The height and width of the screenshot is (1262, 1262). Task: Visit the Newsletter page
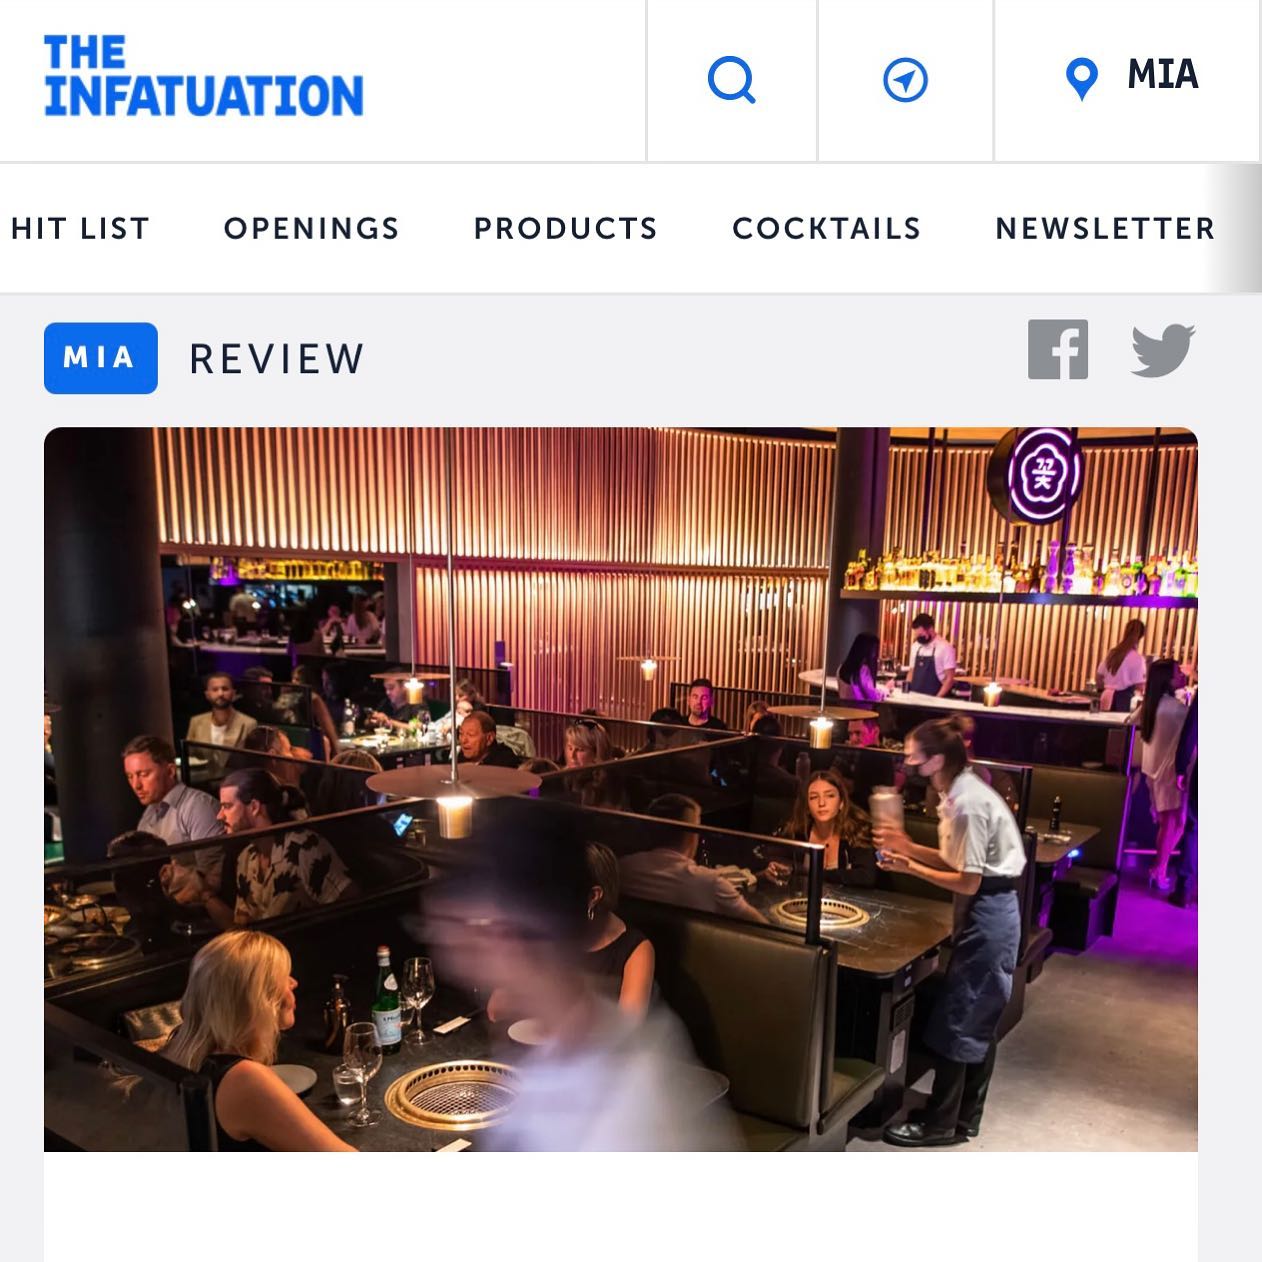click(x=1105, y=228)
